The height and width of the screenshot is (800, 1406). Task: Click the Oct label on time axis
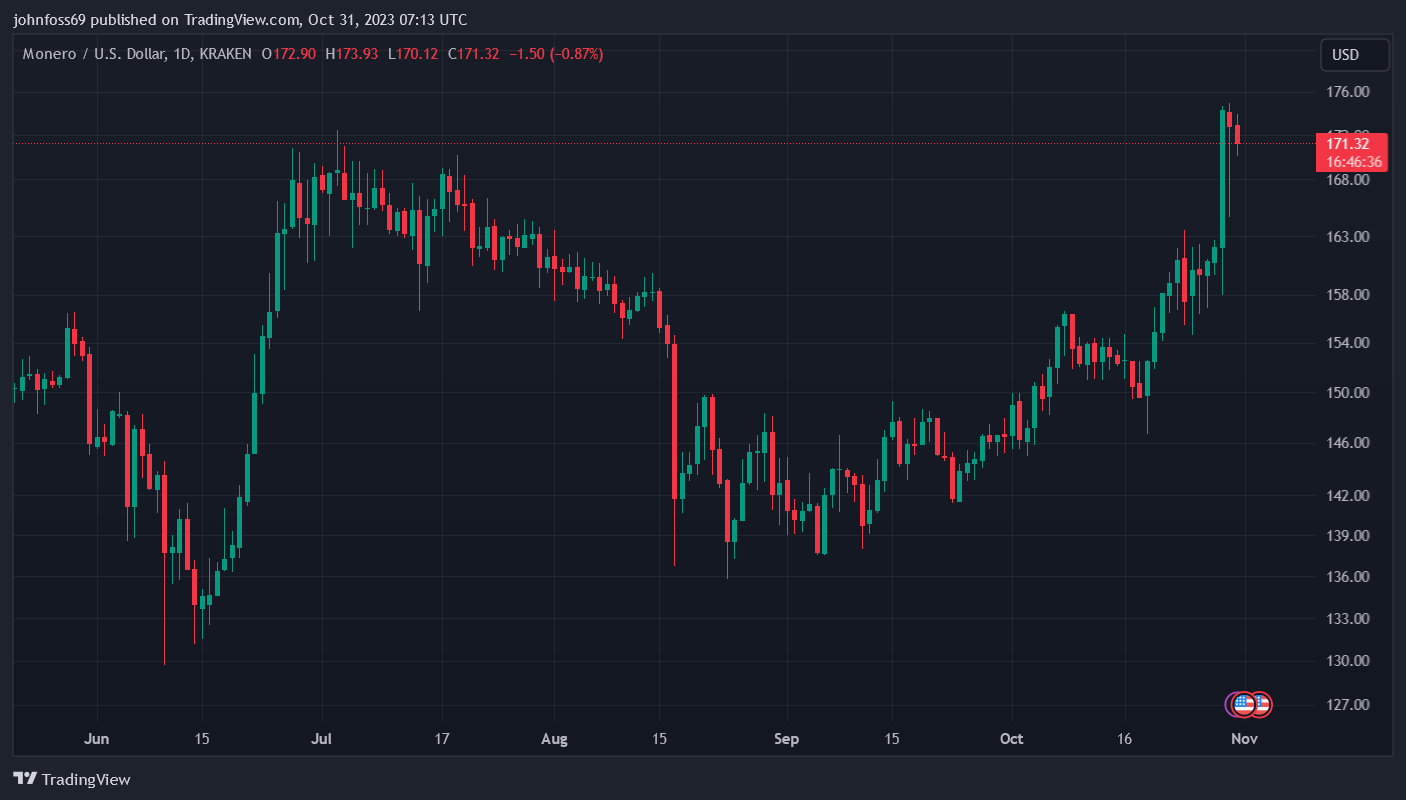[1012, 739]
